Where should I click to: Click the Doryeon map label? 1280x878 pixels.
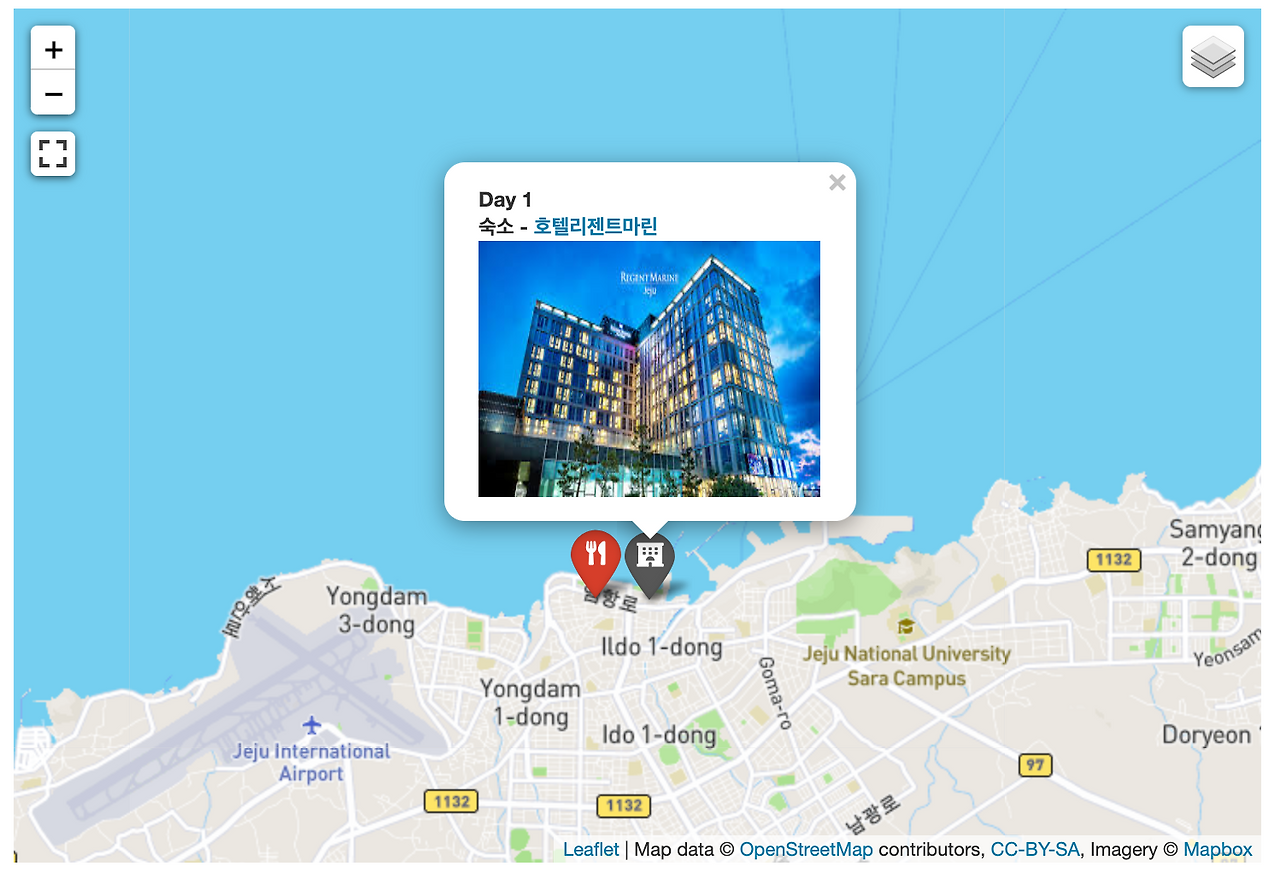pos(1206,735)
